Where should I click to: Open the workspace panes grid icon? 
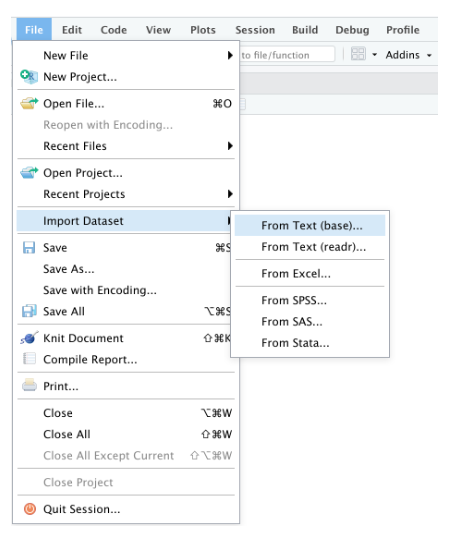click(358, 54)
